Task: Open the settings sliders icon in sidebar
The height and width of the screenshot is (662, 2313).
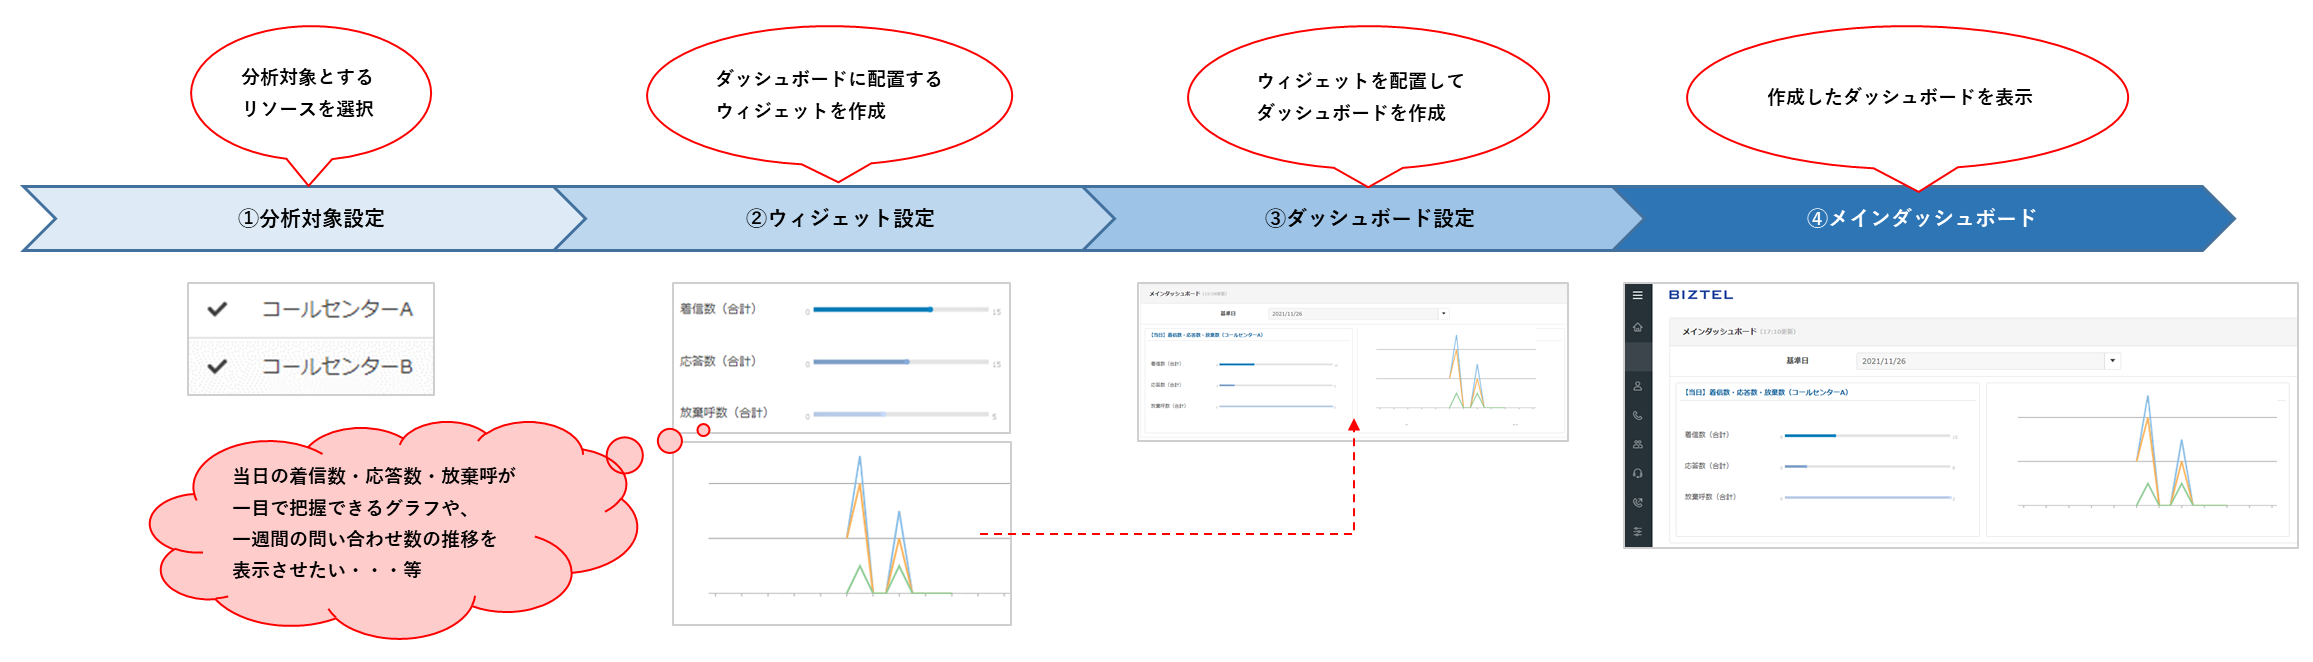Action: (x=1637, y=532)
